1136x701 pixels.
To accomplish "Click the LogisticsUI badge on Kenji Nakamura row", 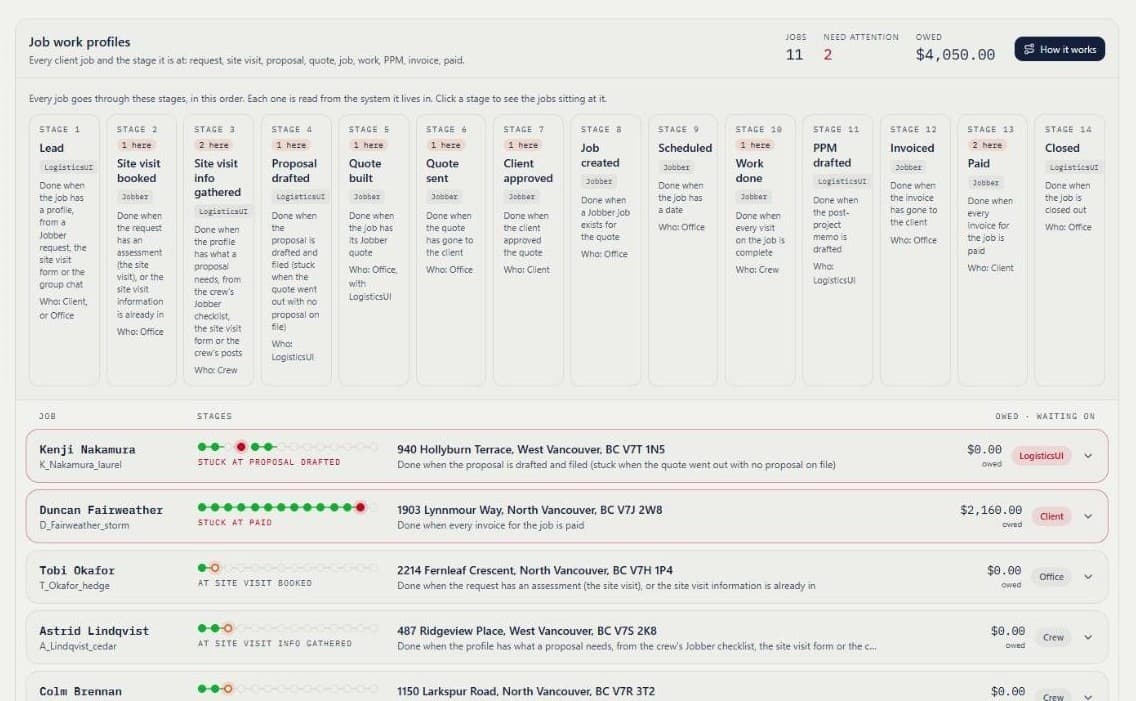I will click(1041, 456).
